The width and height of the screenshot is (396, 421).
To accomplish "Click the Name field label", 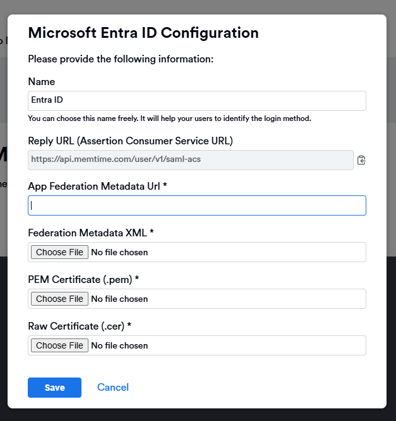I will pyautogui.click(x=42, y=82).
